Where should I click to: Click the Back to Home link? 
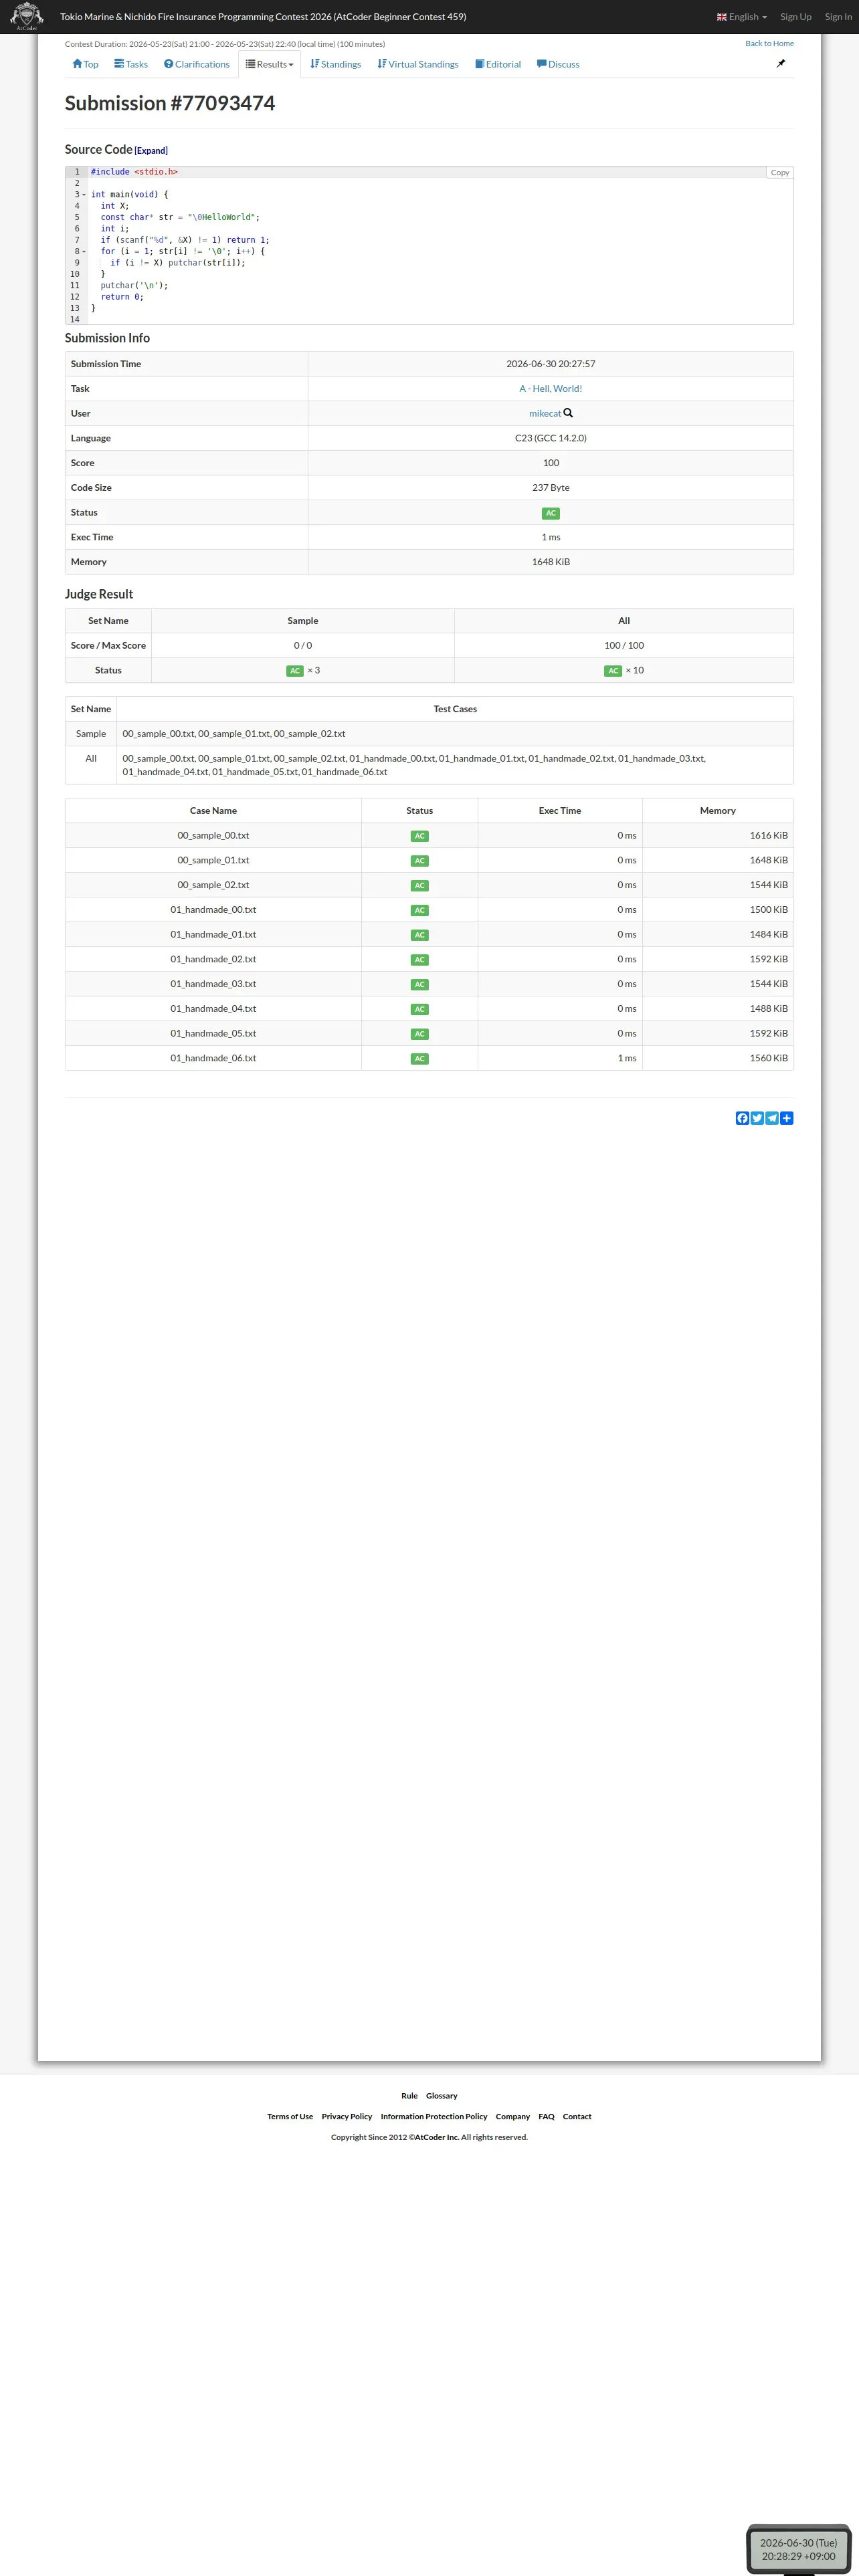769,43
